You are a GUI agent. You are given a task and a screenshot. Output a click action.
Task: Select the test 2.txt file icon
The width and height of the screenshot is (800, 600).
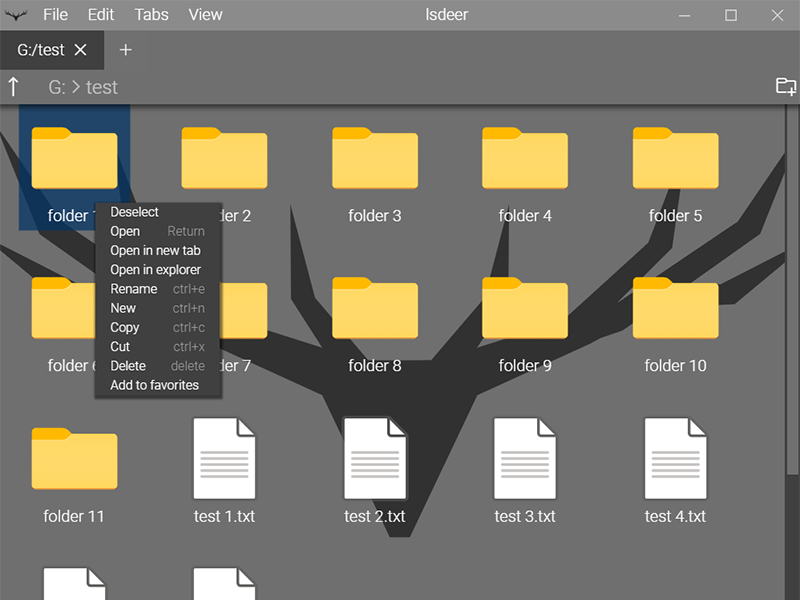(x=375, y=458)
